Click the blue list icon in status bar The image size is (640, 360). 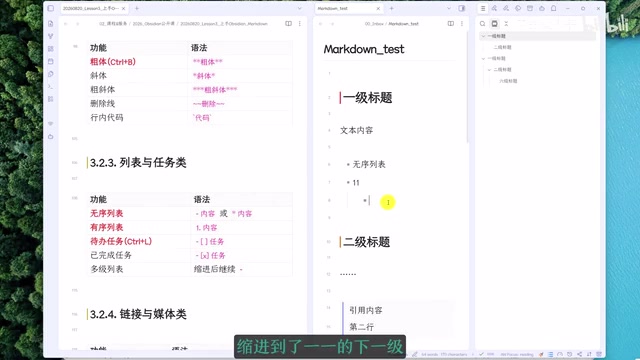pos(551,354)
